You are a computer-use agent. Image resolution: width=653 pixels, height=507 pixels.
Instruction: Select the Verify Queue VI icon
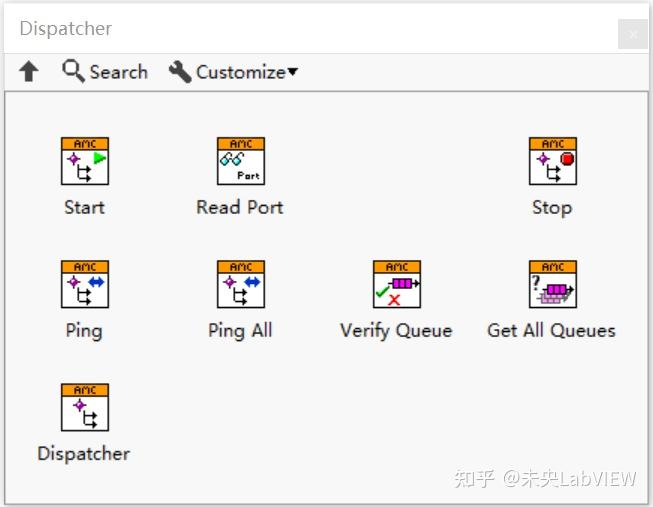pyautogui.click(x=396, y=285)
